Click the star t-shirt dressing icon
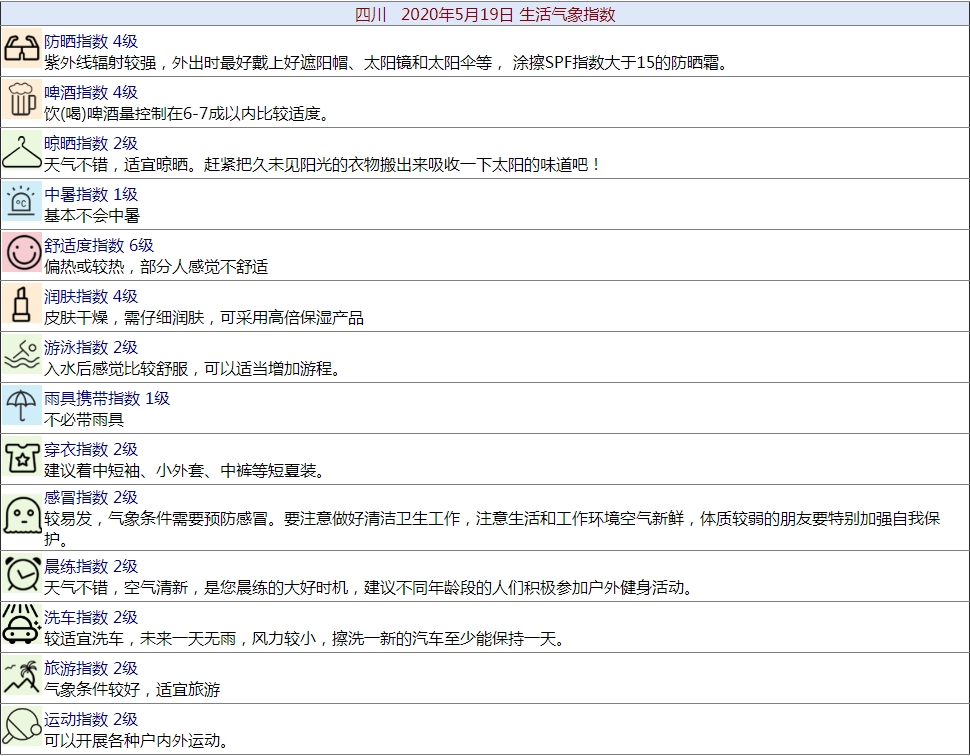 [x=22, y=459]
